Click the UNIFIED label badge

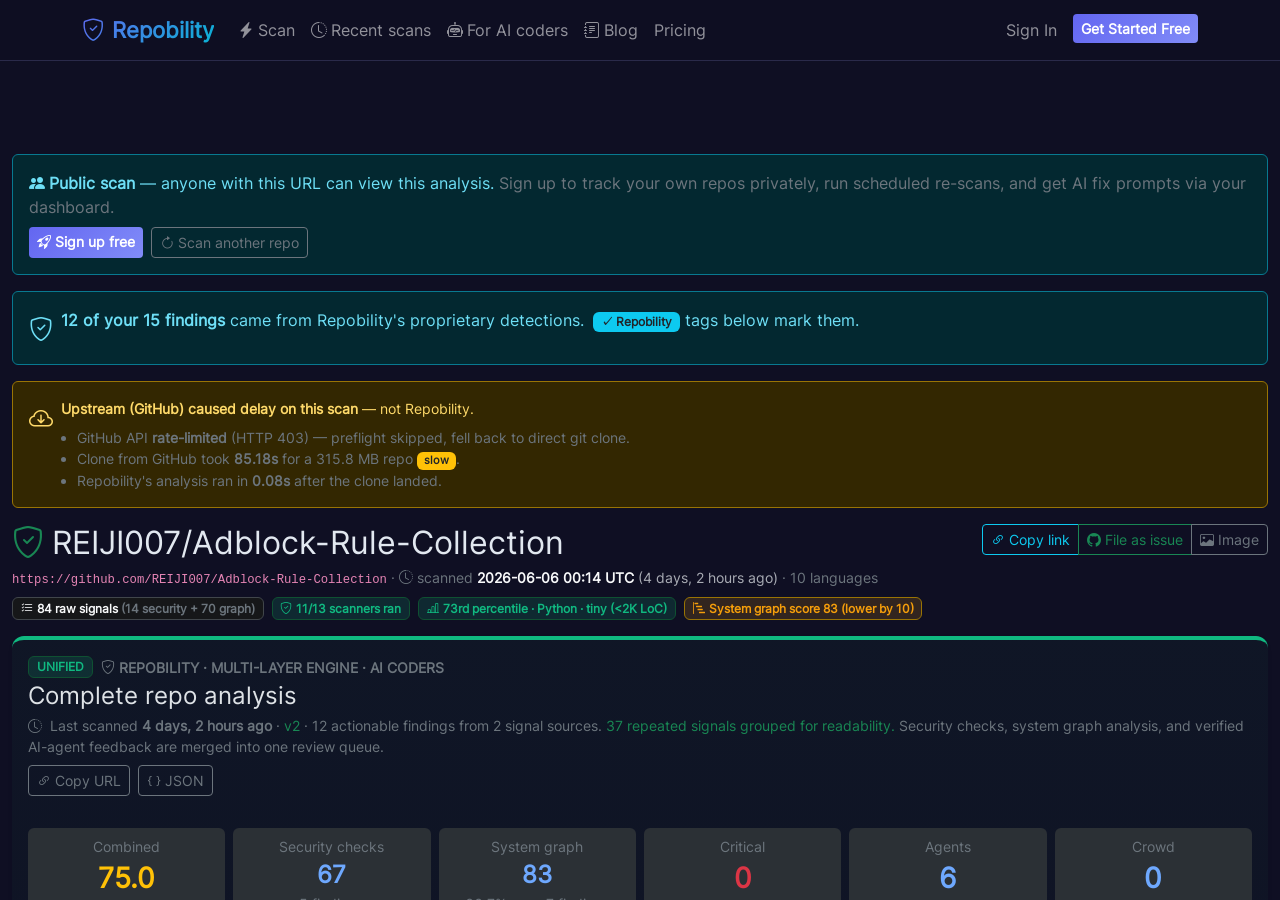point(60,667)
